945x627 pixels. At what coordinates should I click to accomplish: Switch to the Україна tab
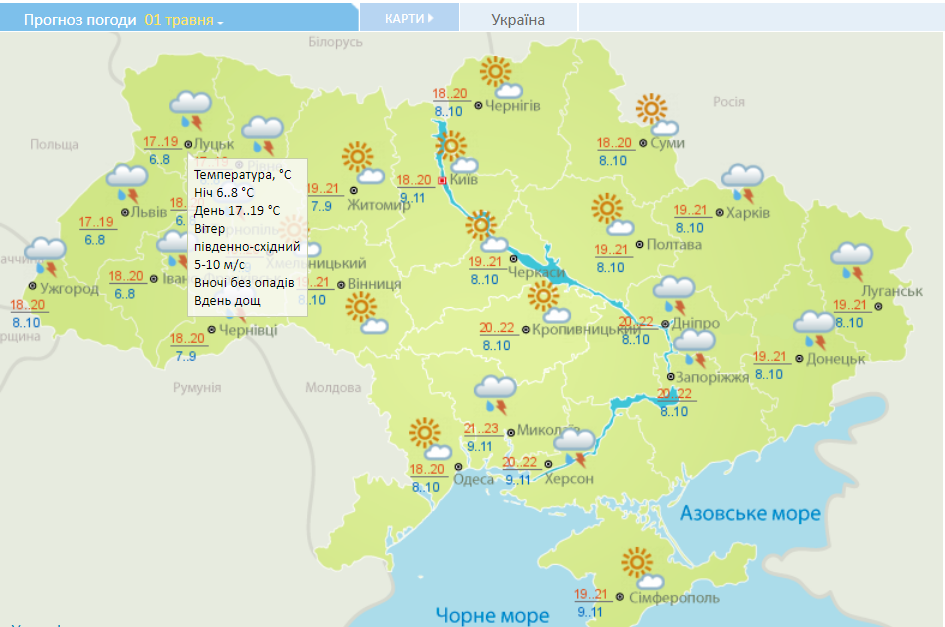517,17
